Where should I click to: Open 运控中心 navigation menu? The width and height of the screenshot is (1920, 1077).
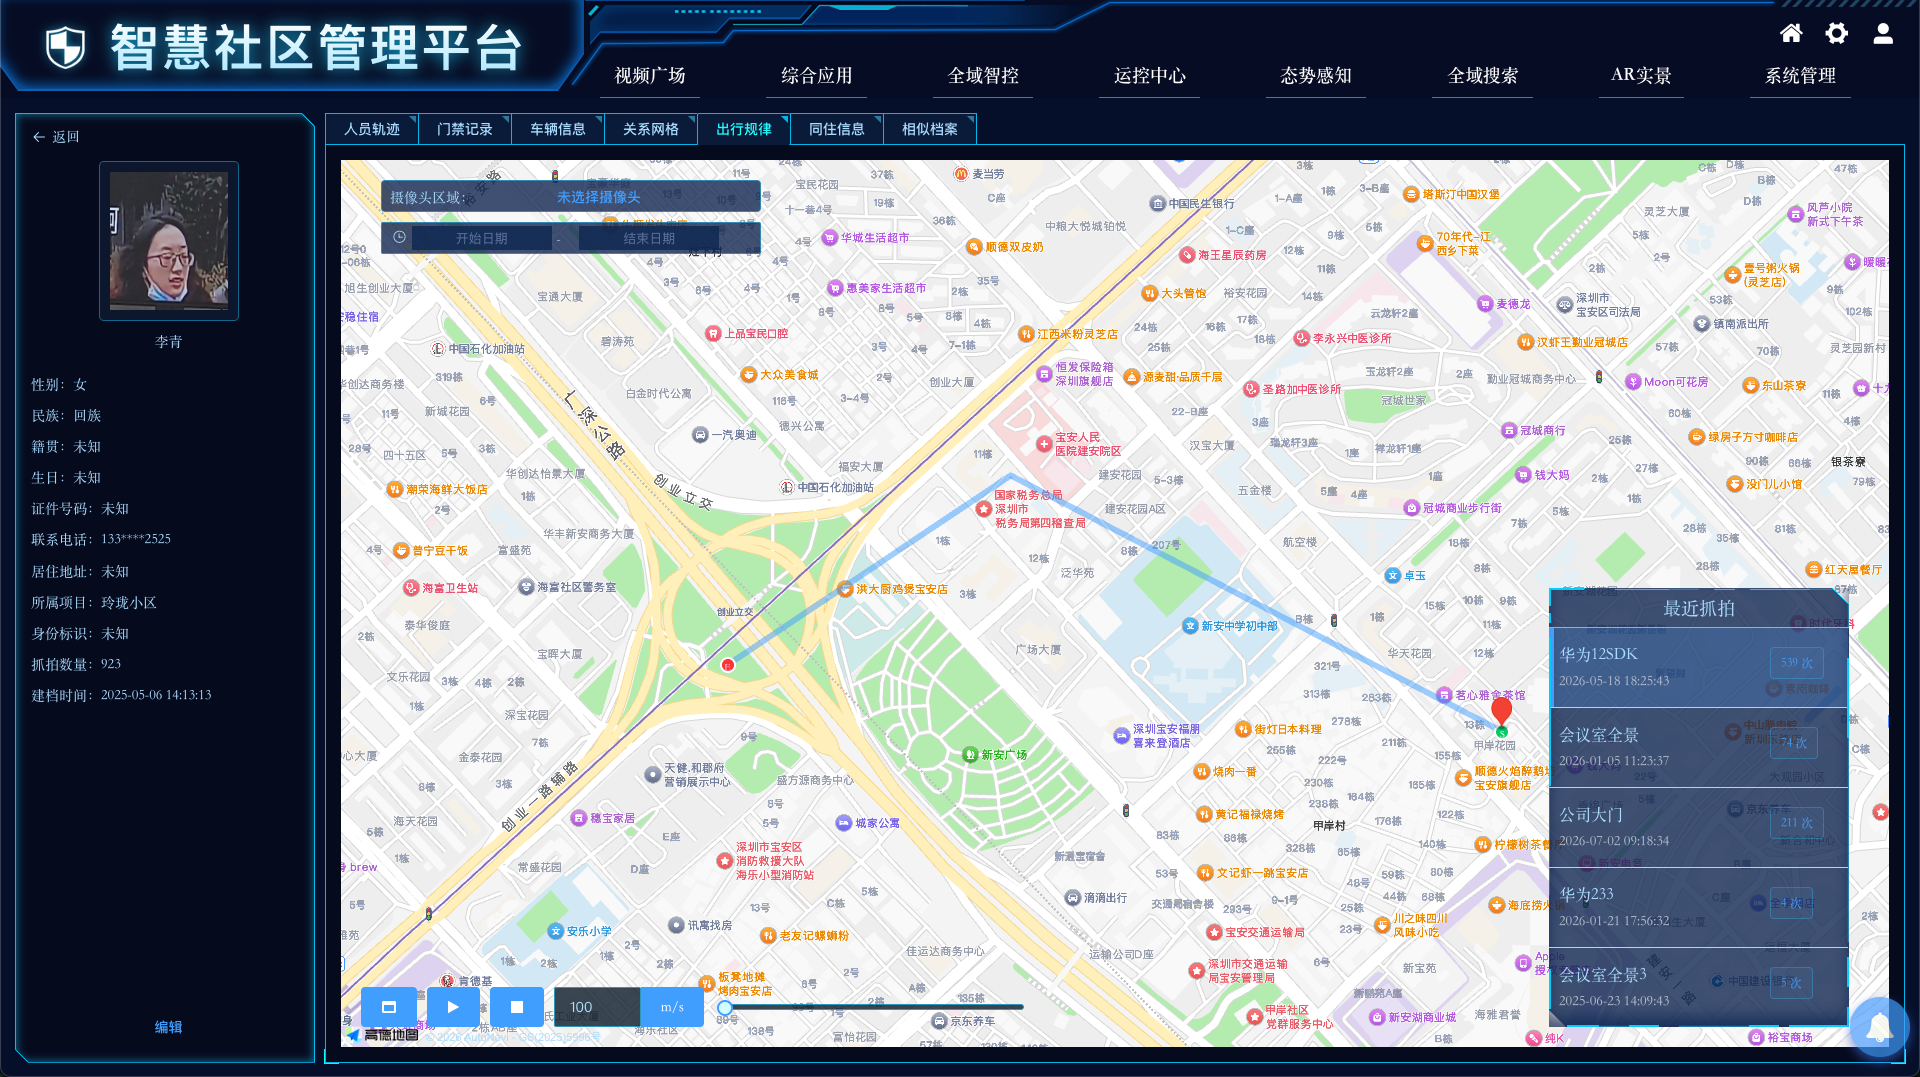[1150, 76]
